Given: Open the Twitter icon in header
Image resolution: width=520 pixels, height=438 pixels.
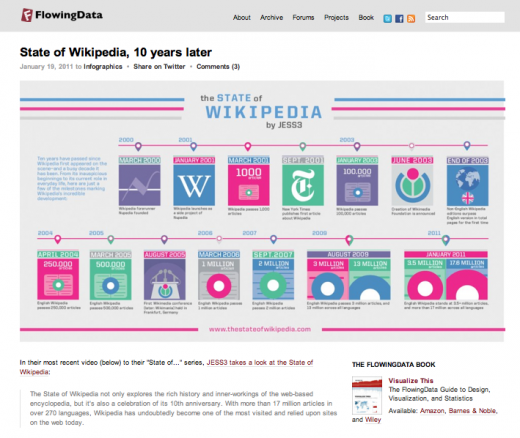Looking at the screenshot, I should (387, 18).
